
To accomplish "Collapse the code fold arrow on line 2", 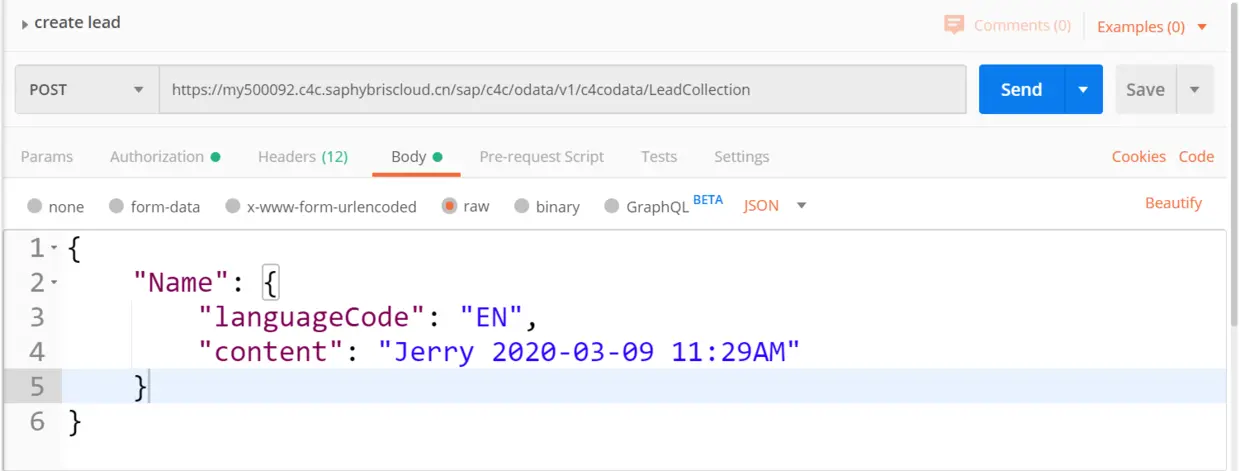I will point(54,284).
